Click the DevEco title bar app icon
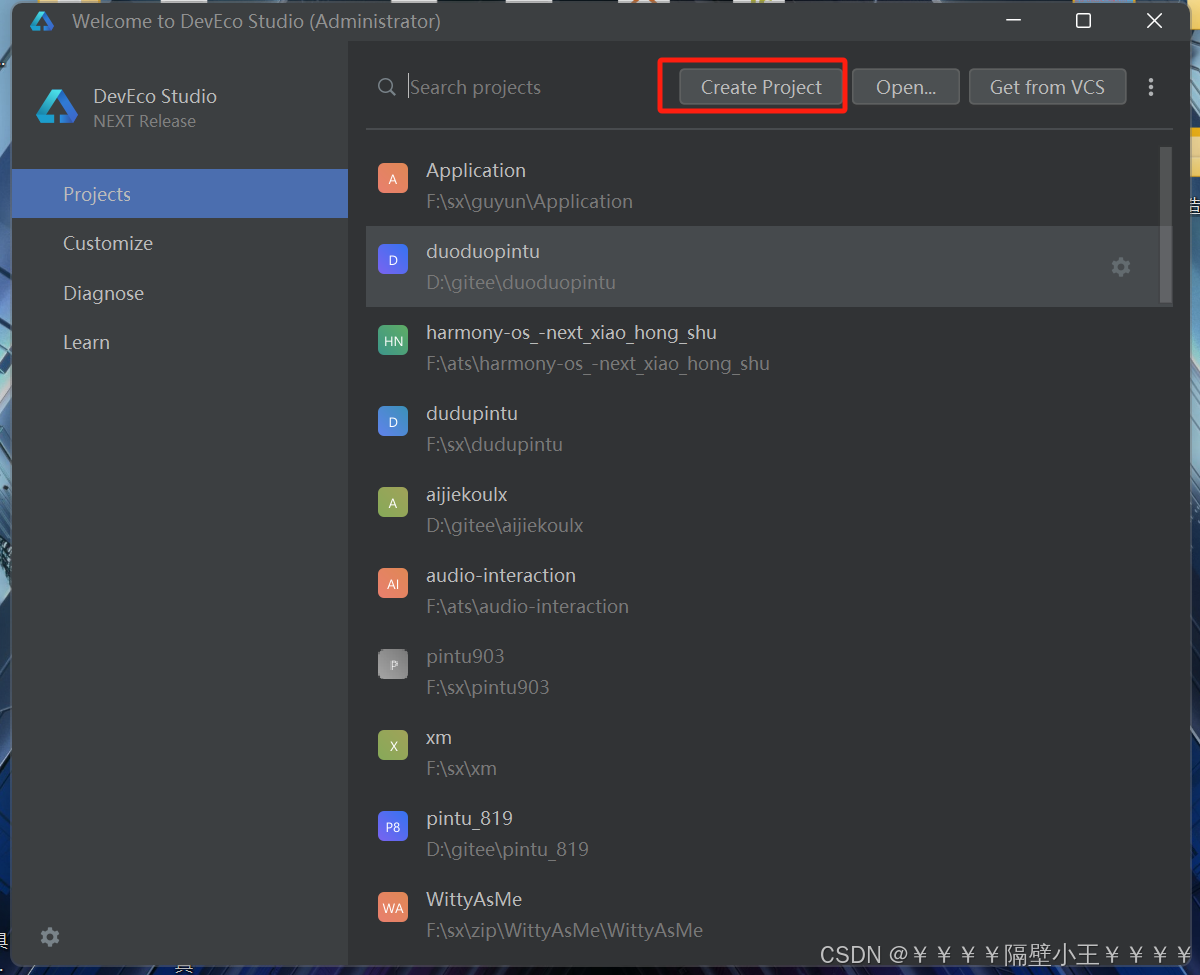1200x975 pixels. click(x=42, y=21)
